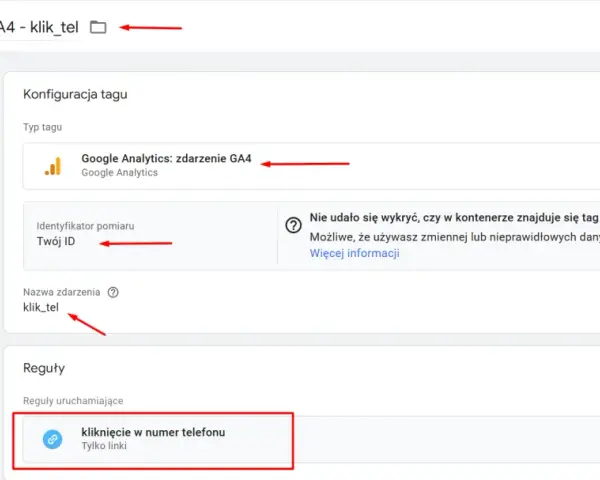Click the Google Analytics subtitle under the tag type

coord(119,173)
